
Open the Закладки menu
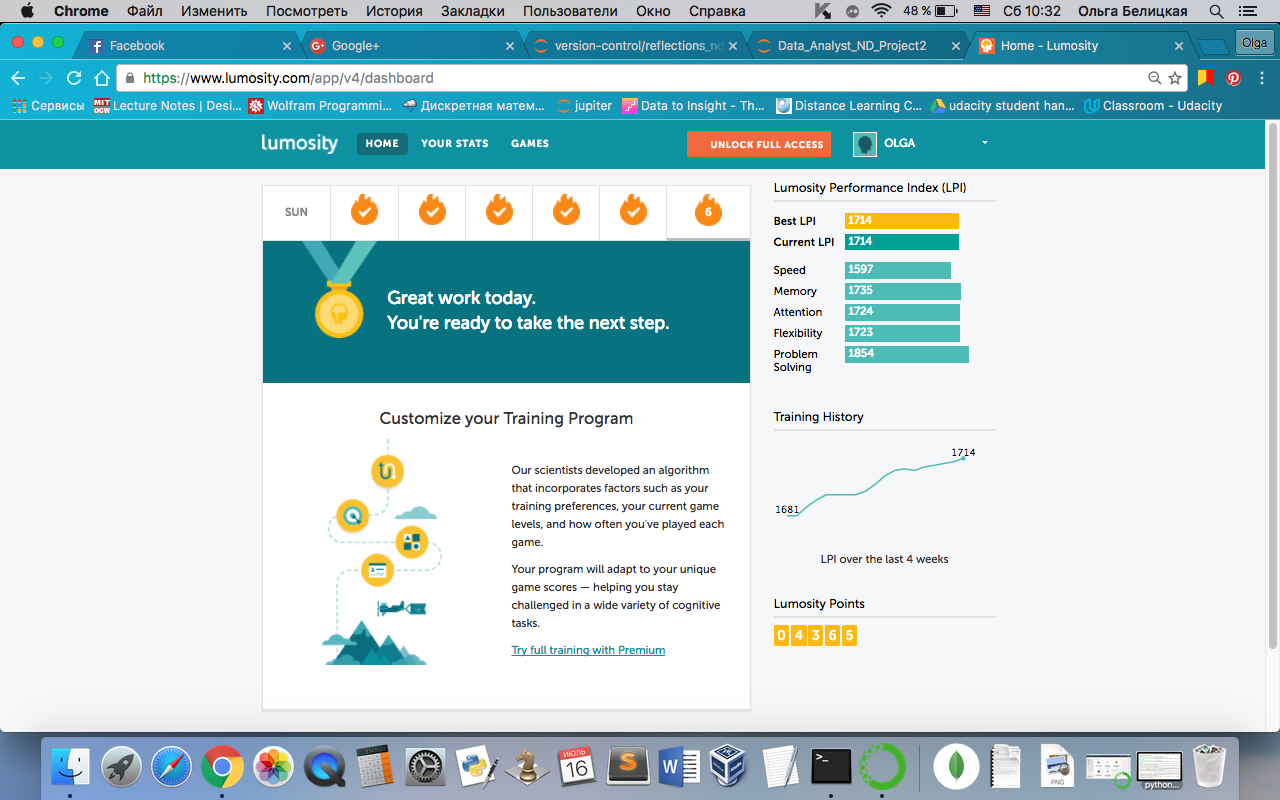tap(471, 11)
